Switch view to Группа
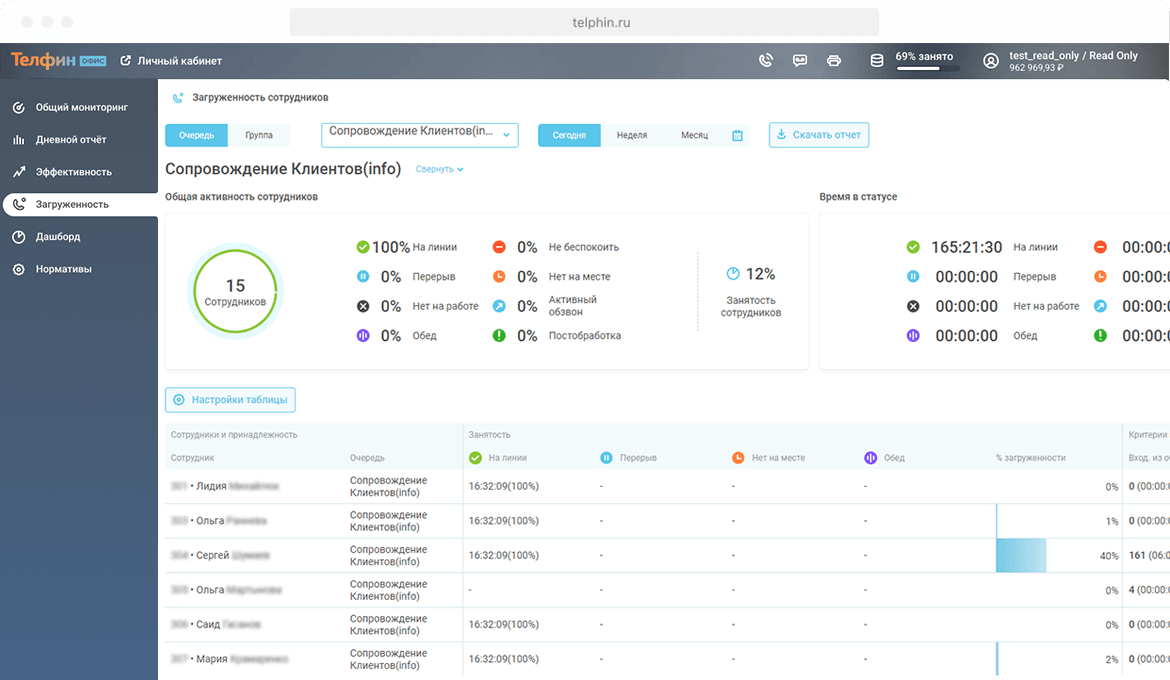 [x=259, y=135]
